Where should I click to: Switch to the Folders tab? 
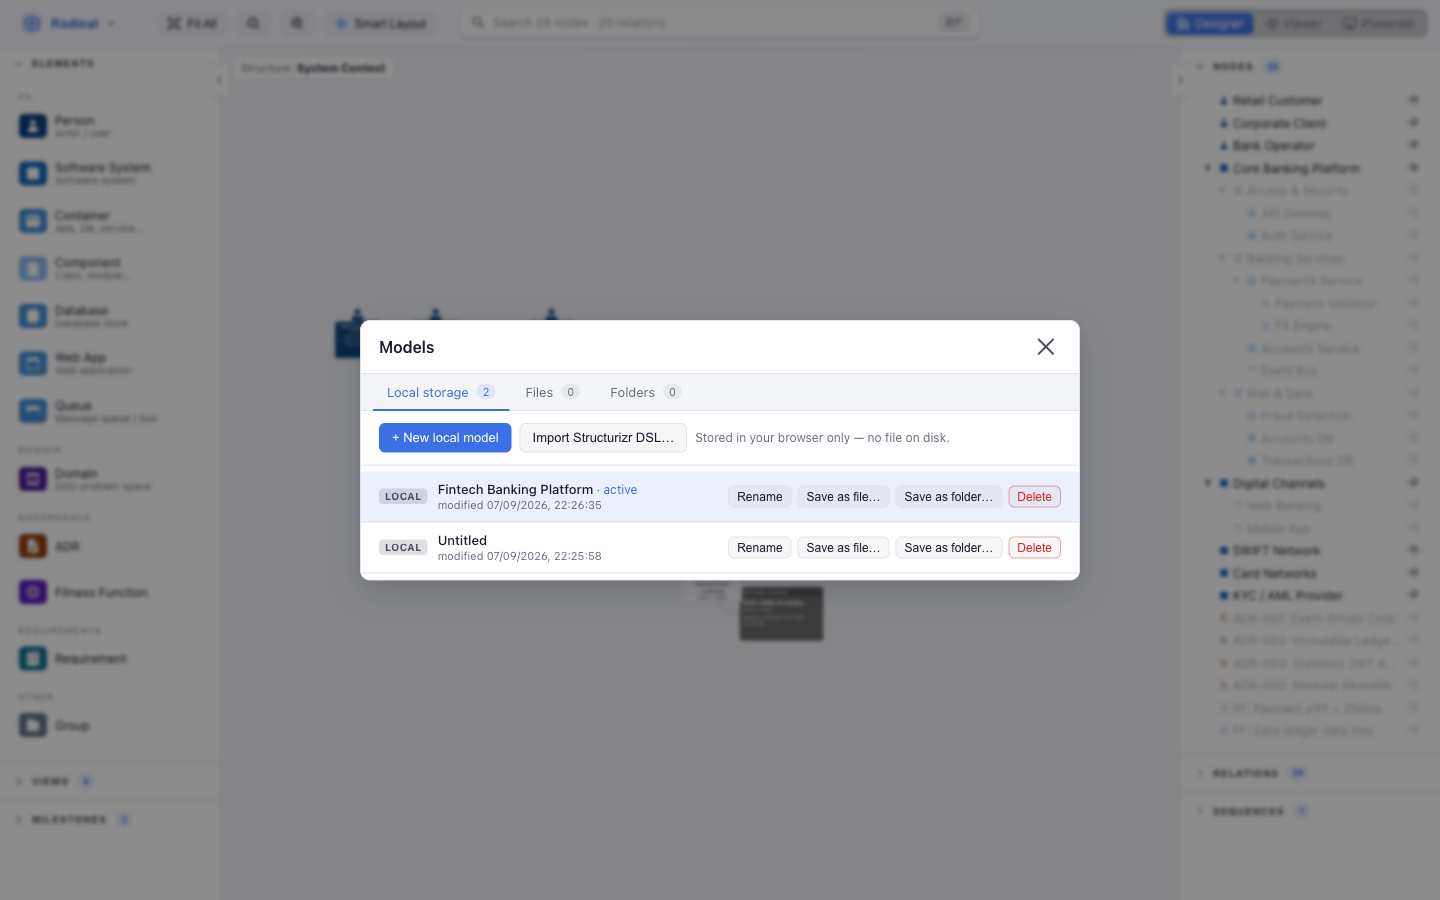tap(645, 392)
